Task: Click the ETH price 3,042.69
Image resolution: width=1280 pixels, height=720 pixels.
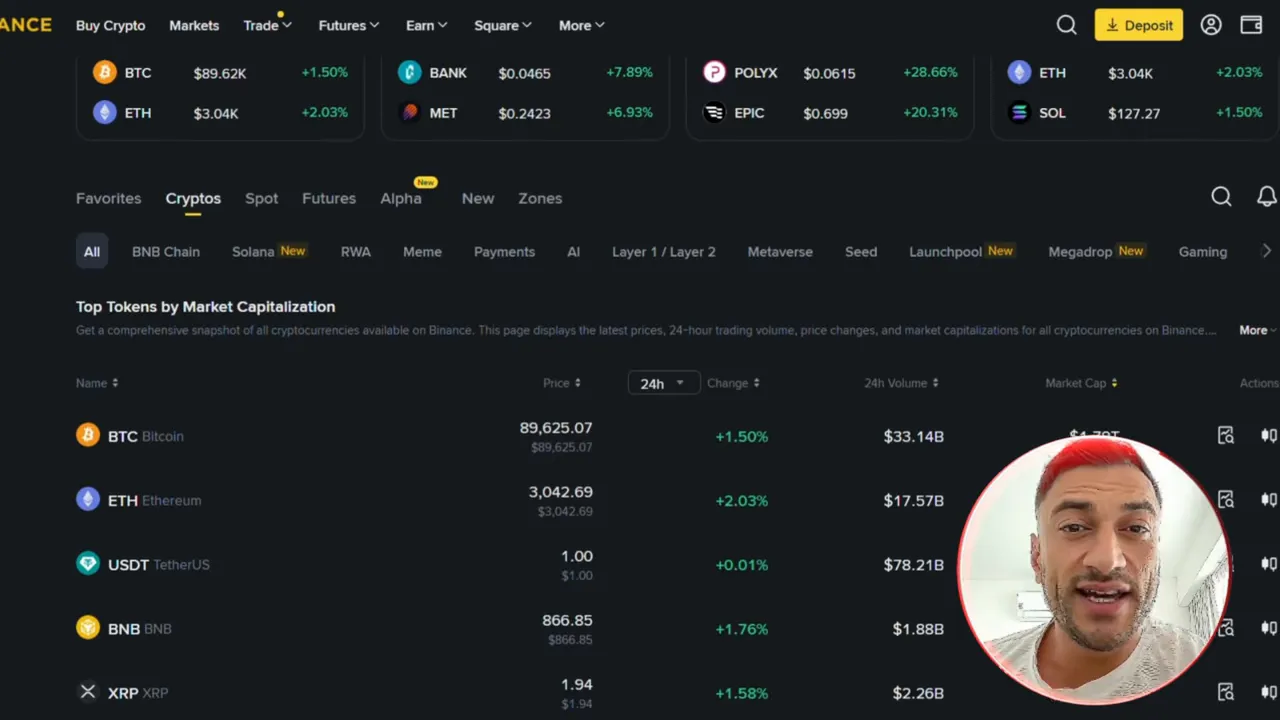Action: tap(560, 492)
